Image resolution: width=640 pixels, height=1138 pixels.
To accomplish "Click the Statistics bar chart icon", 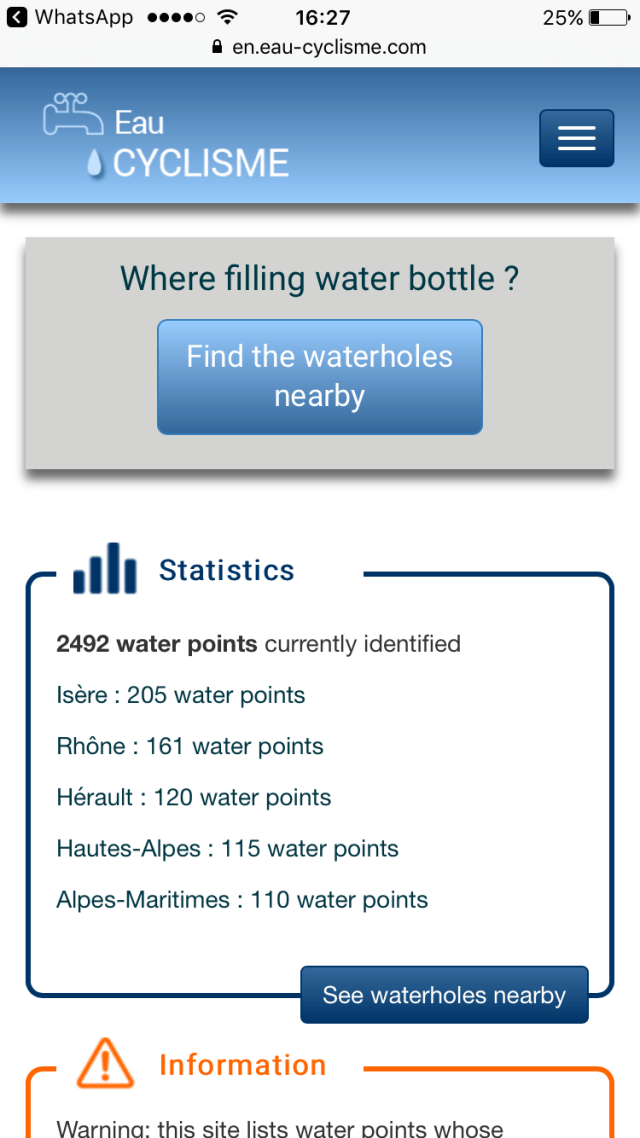I will point(104,569).
